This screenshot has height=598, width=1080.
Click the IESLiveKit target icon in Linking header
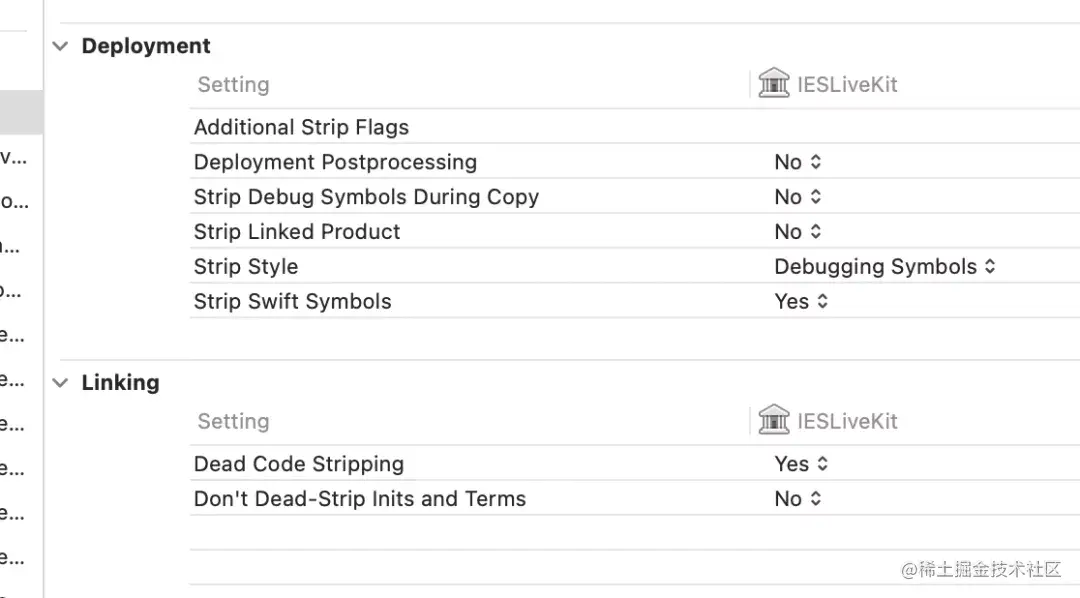click(x=774, y=420)
